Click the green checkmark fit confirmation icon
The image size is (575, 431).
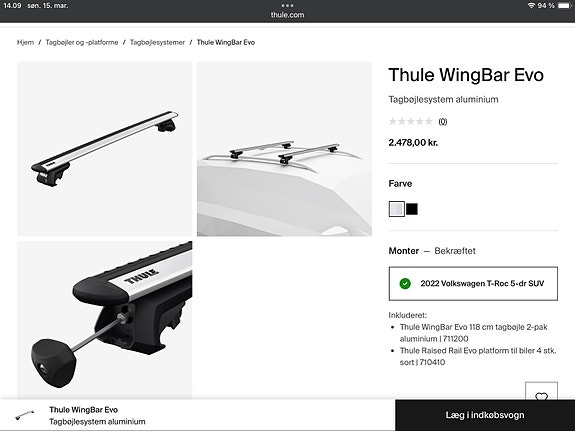tap(405, 284)
